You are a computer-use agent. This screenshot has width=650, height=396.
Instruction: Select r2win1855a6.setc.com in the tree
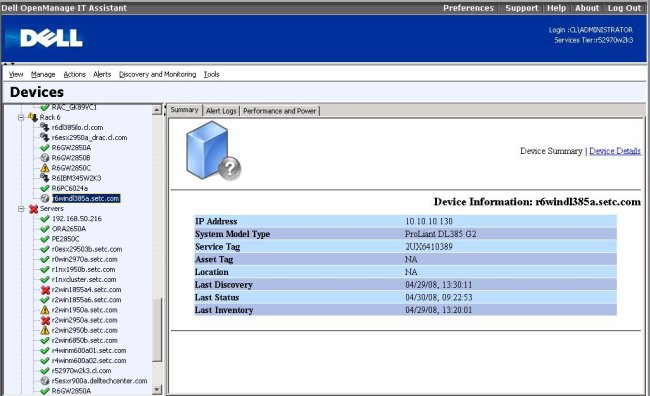(87, 300)
